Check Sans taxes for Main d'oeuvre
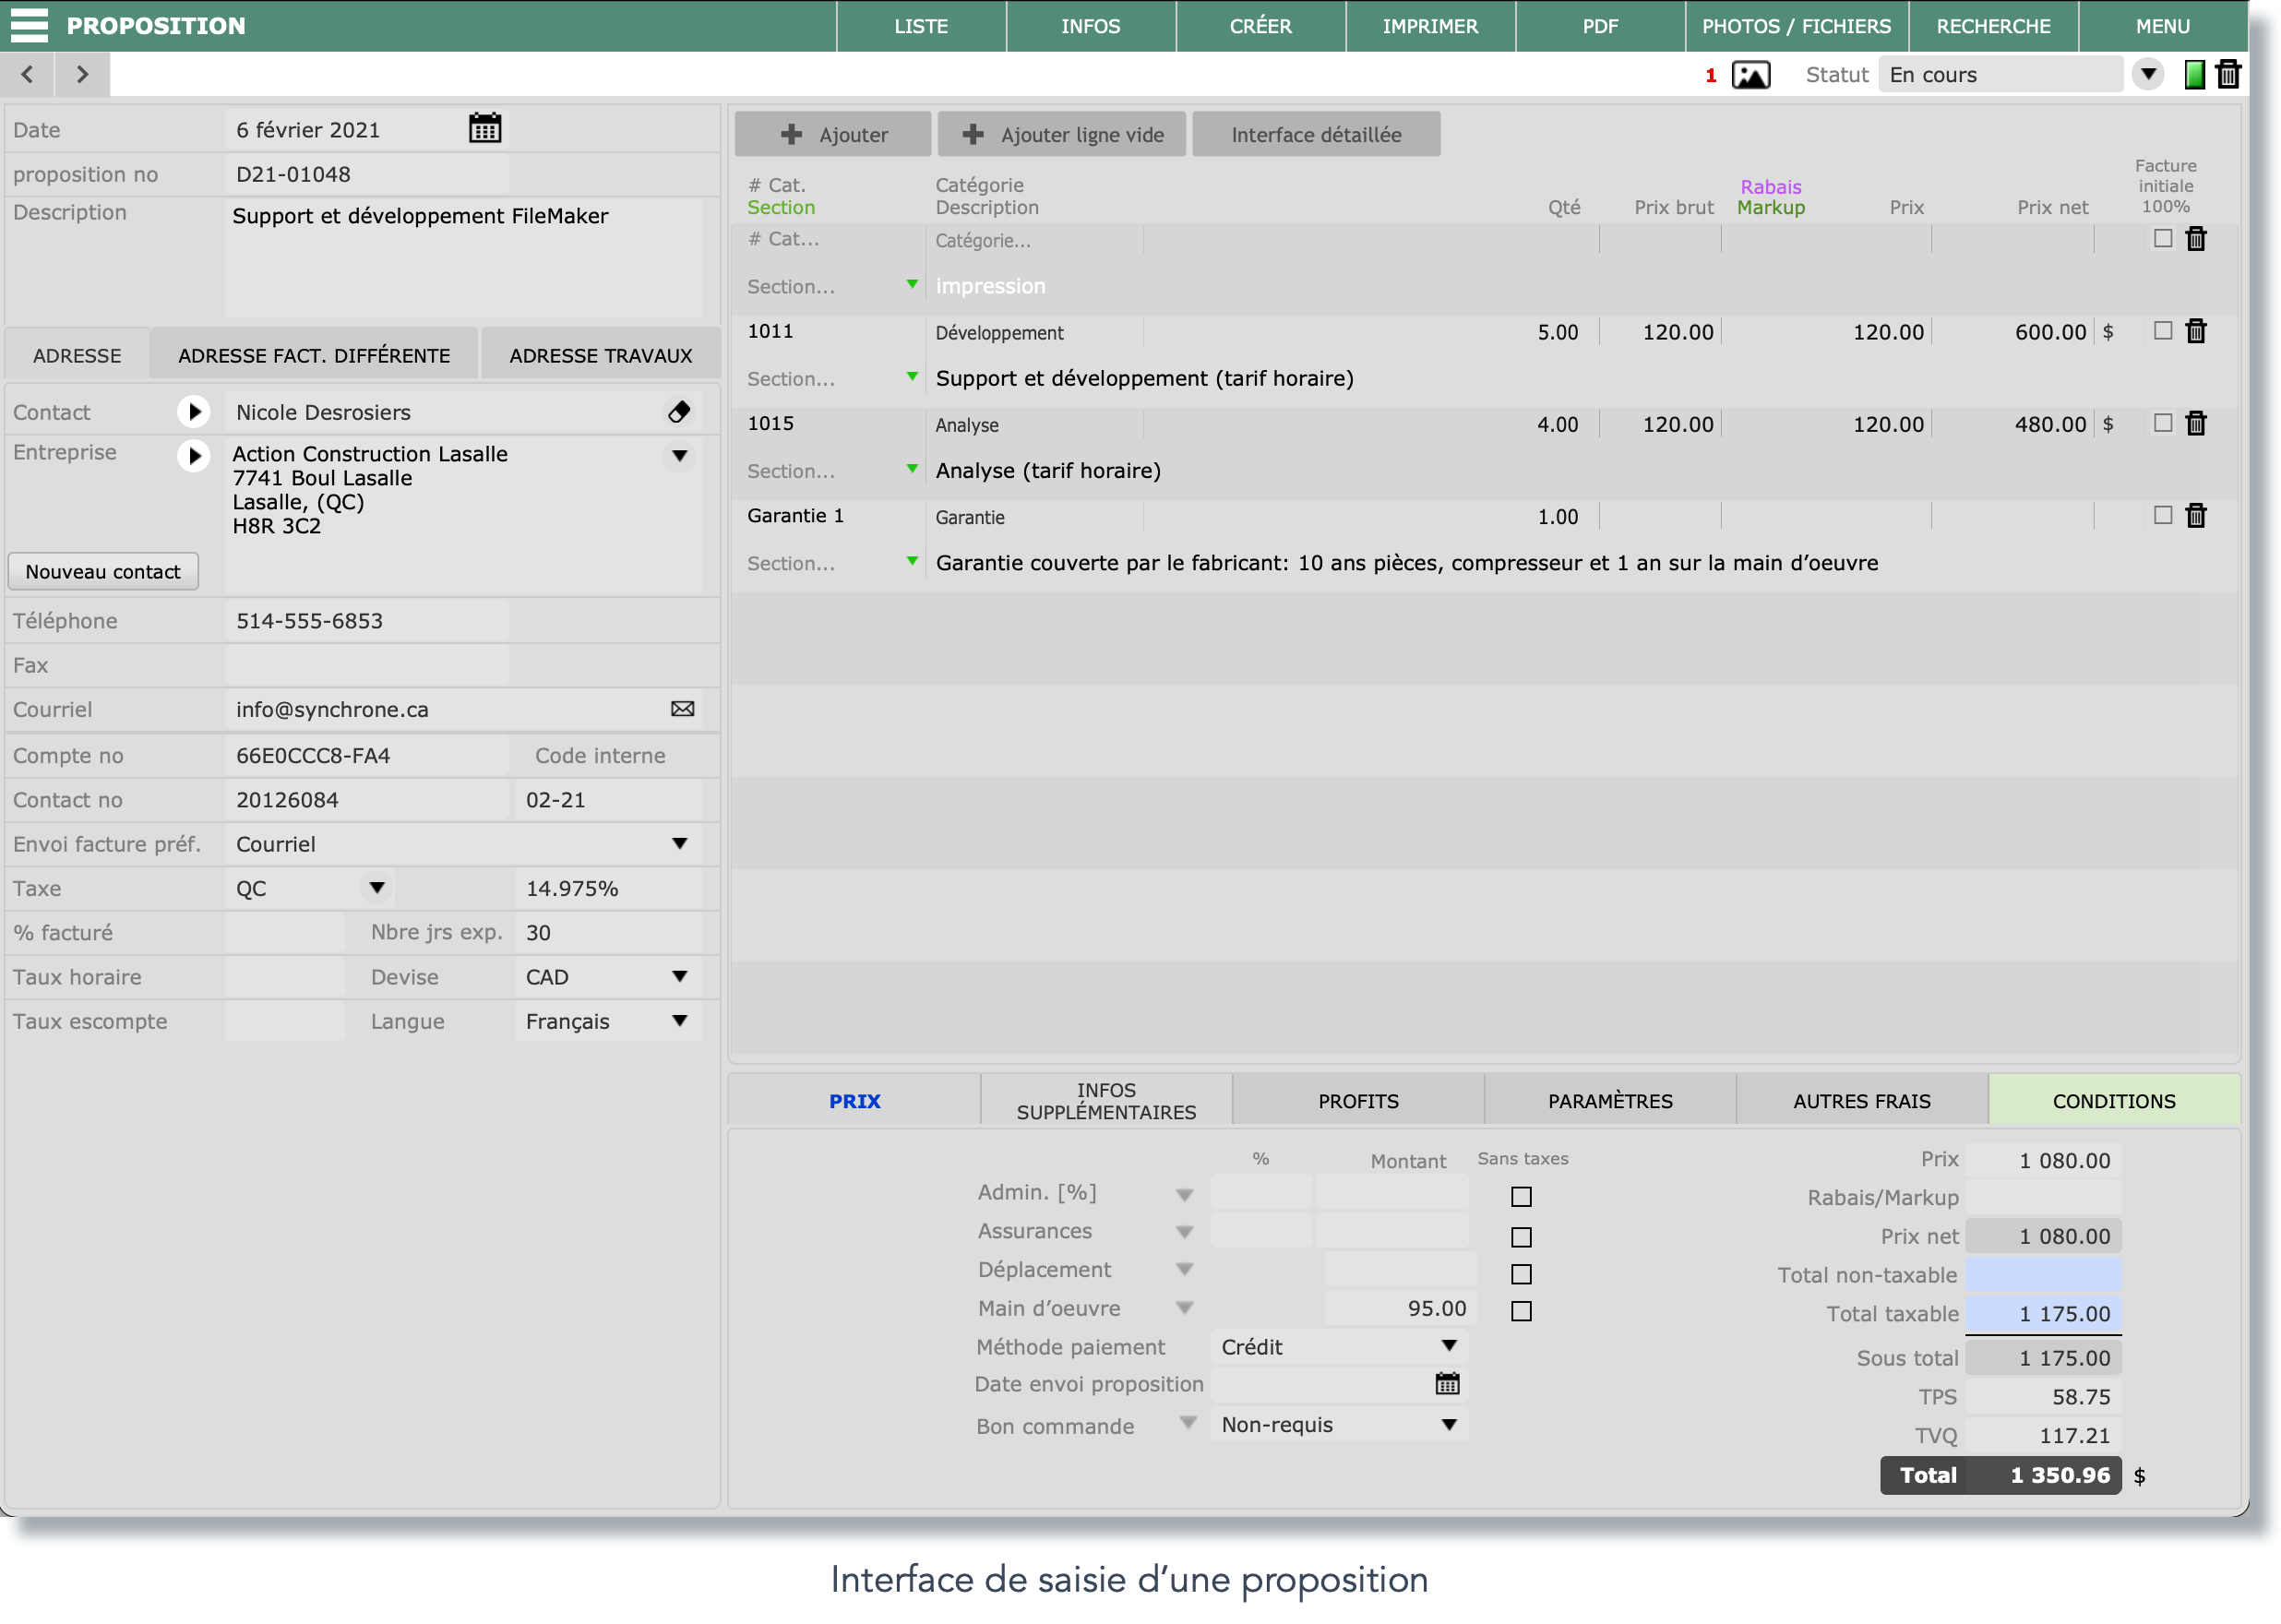Screen dimensions: 2281x1624 pos(1521,1311)
